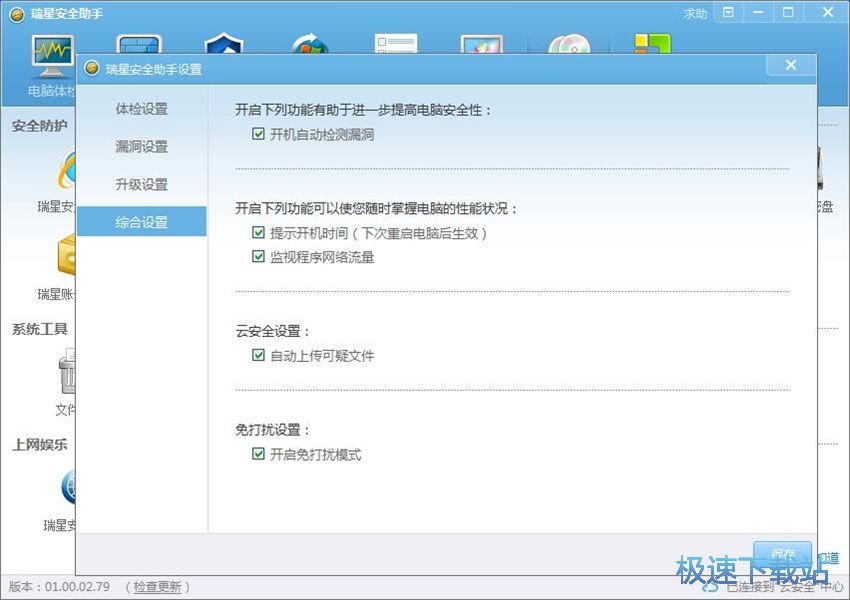Open the blue shield protection icon in toolbar
The width and height of the screenshot is (850, 600).
(224, 43)
